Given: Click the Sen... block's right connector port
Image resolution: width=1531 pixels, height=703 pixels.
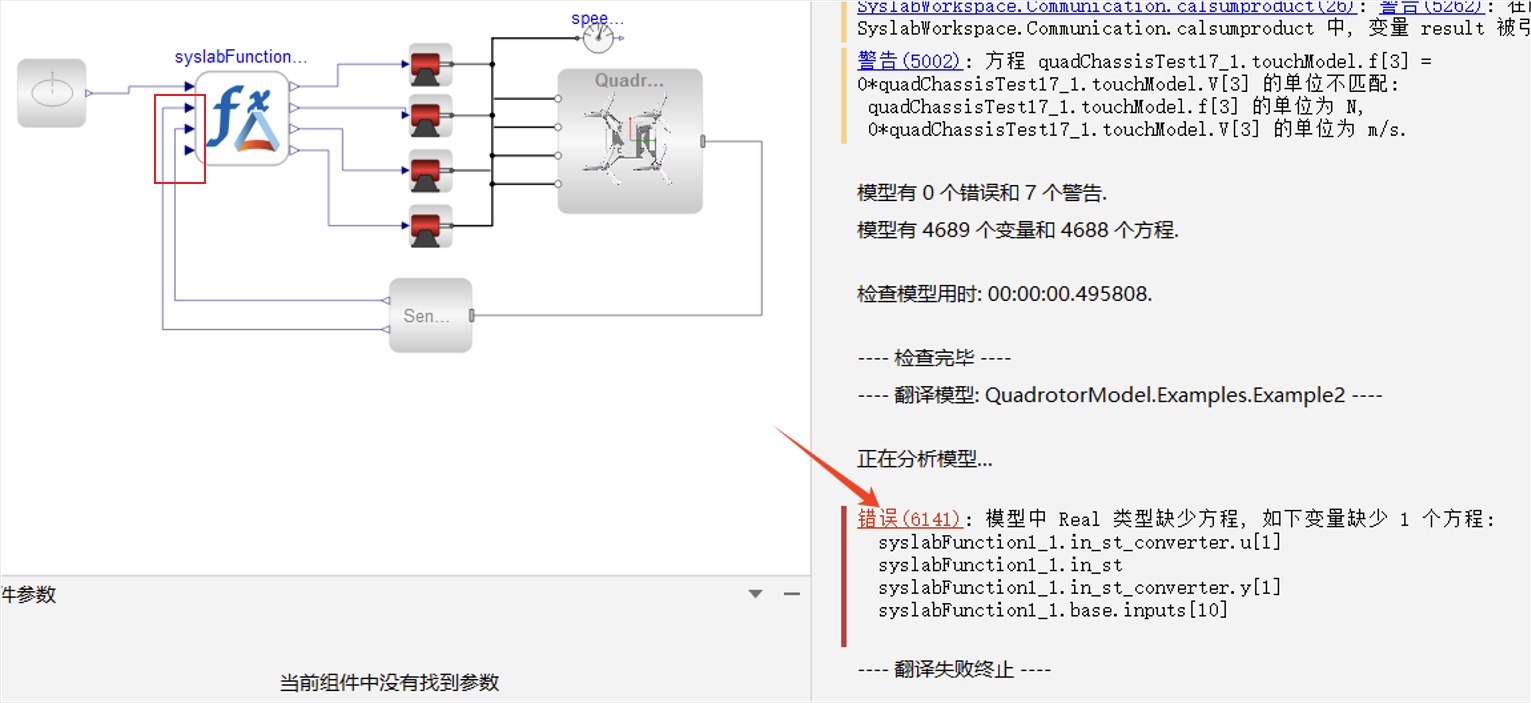Looking at the screenshot, I should point(472,316).
